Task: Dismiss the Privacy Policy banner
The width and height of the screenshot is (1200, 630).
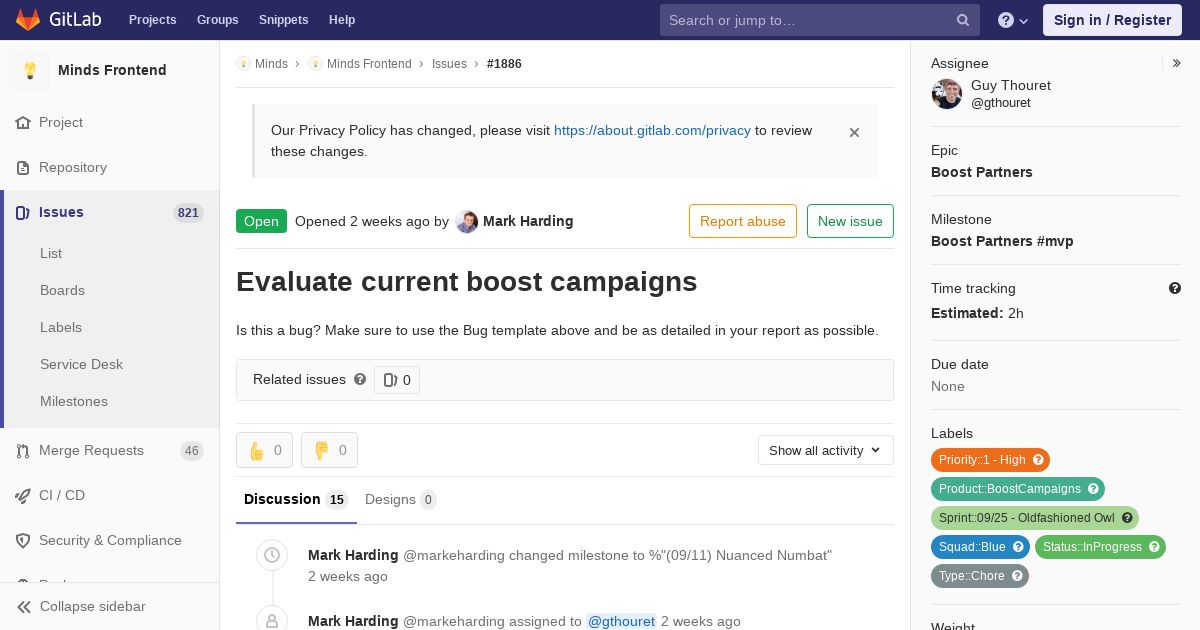Action: (854, 132)
